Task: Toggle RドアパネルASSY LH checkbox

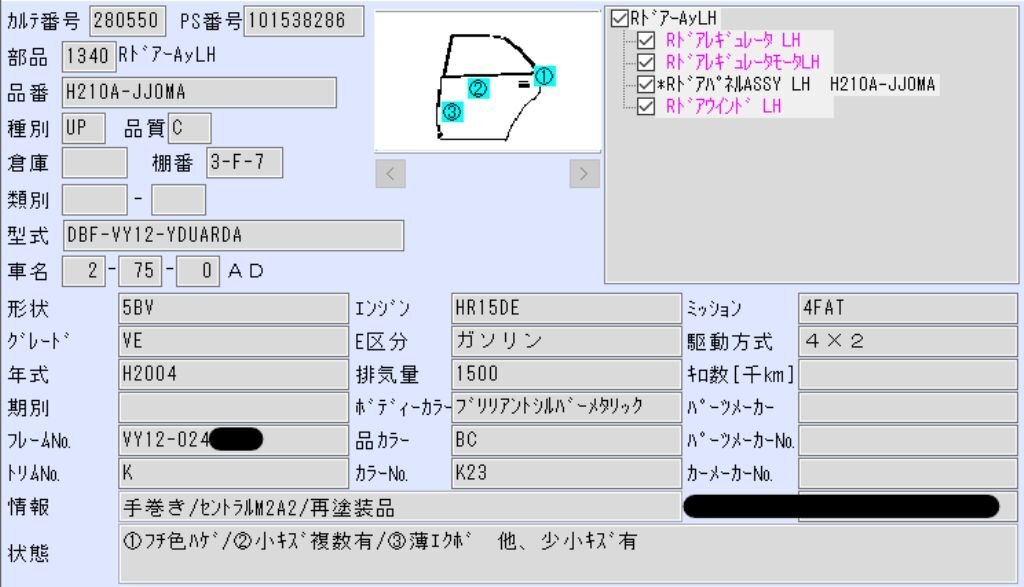Action: [646, 84]
